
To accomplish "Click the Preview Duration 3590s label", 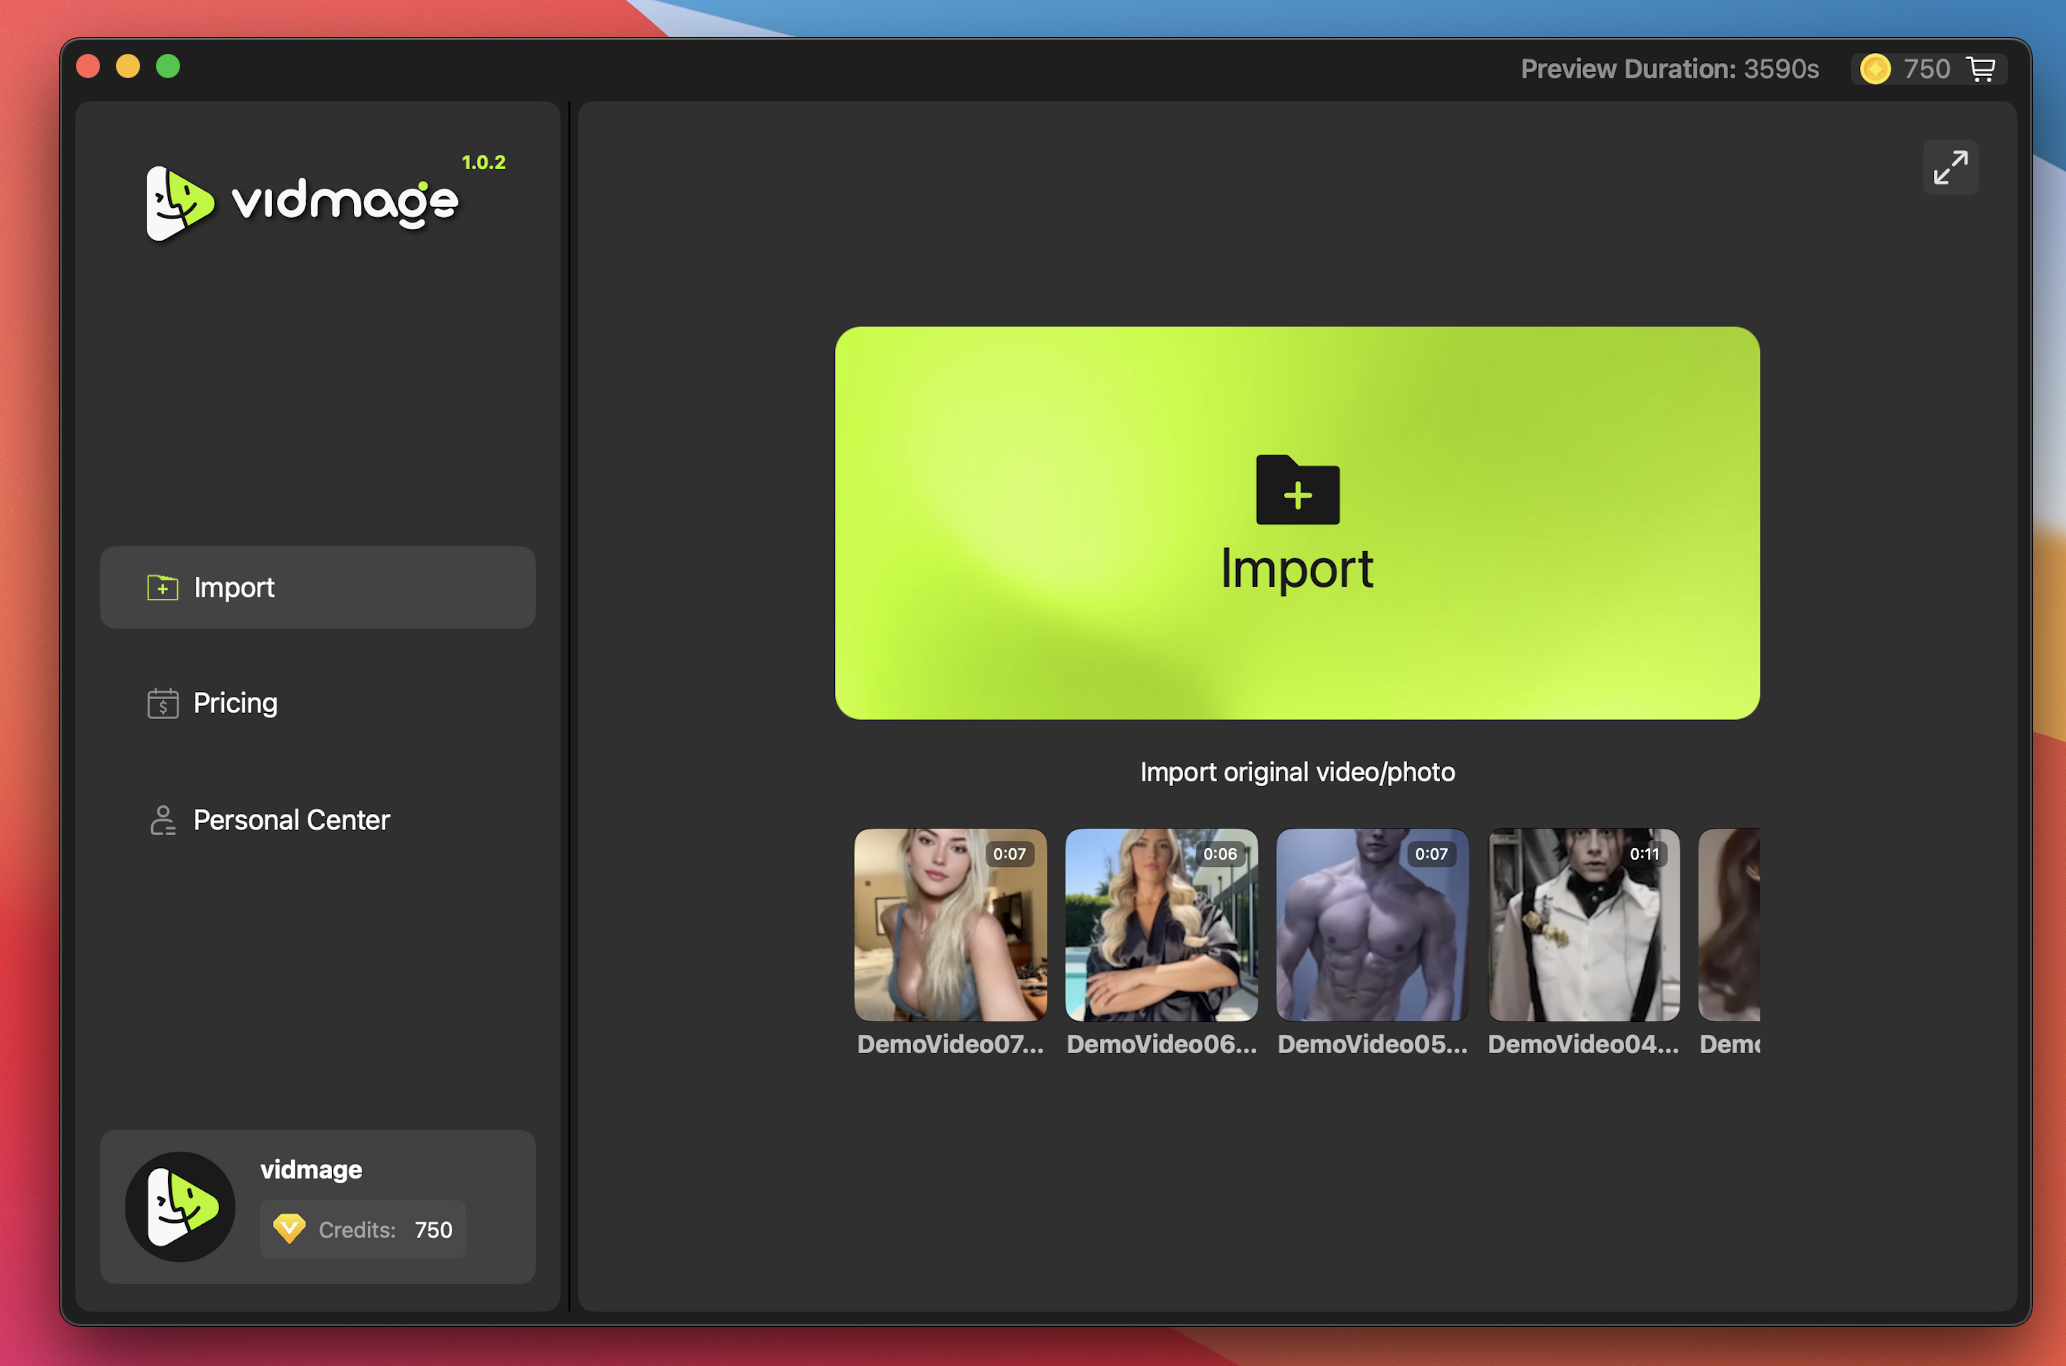I will (x=1669, y=69).
